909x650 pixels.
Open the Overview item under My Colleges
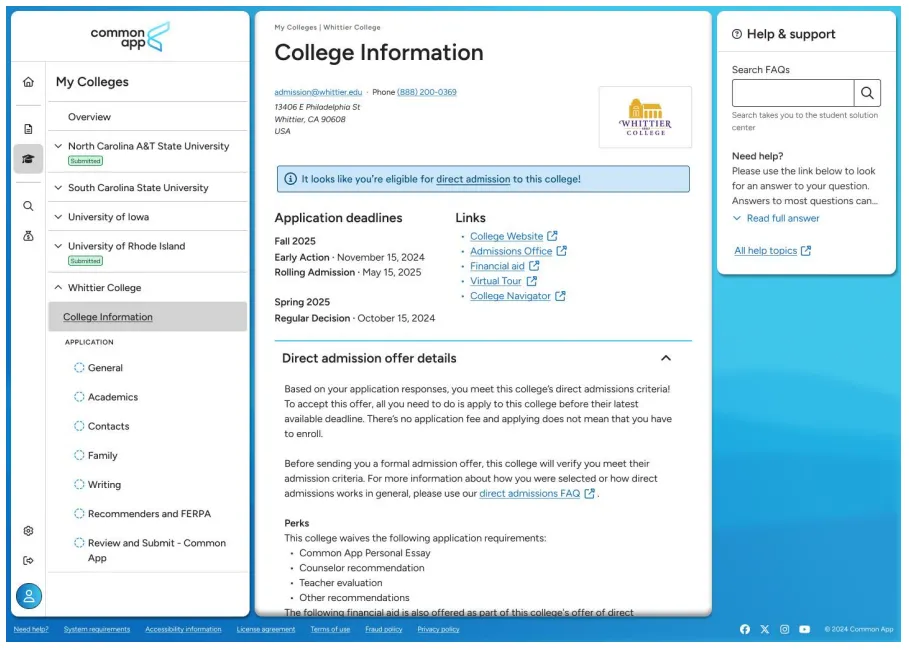pos(89,117)
